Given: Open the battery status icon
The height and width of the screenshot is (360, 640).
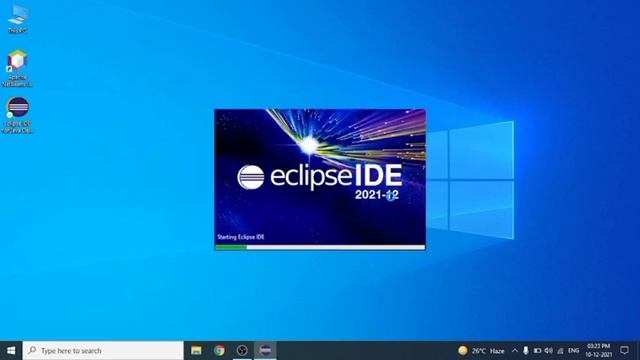Looking at the screenshot, I should [x=537, y=351].
